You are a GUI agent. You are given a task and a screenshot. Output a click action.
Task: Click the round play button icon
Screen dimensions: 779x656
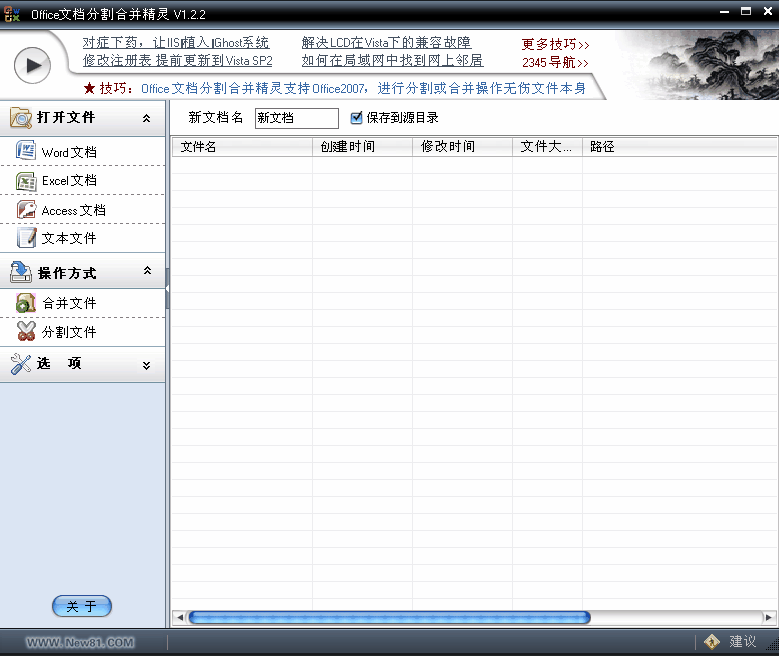(x=32, y=65)
